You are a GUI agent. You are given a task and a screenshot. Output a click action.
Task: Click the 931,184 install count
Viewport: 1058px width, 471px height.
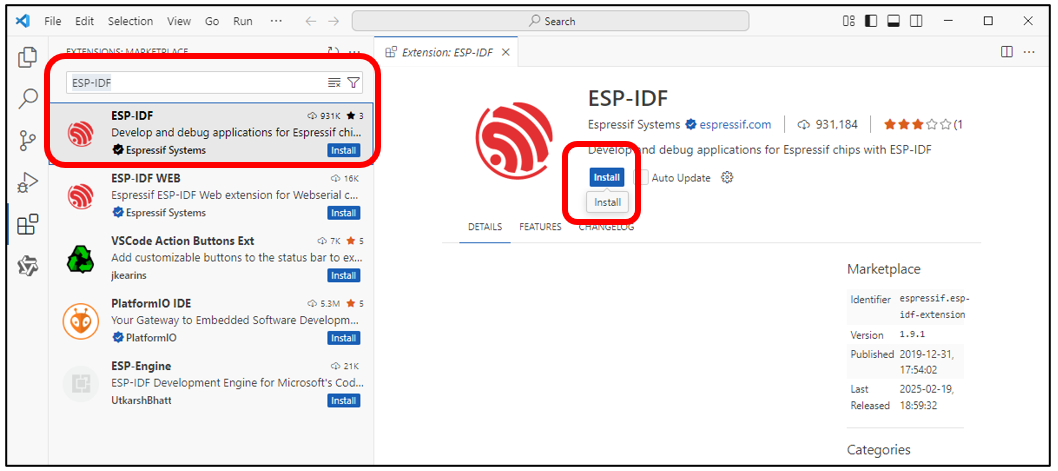[837, 124]
